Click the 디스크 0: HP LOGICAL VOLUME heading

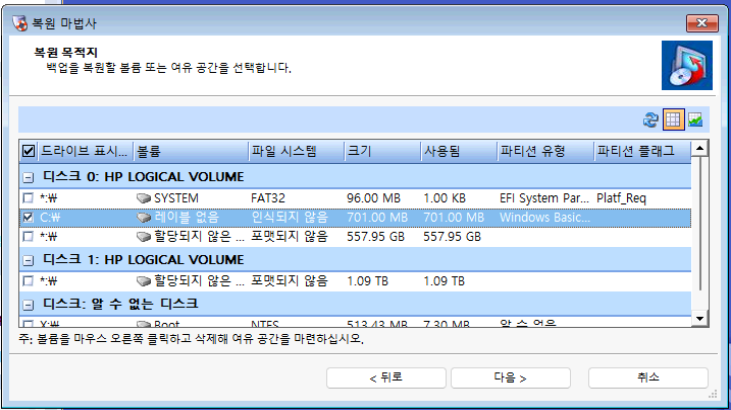pyautogui.click(x=143, y=177)
